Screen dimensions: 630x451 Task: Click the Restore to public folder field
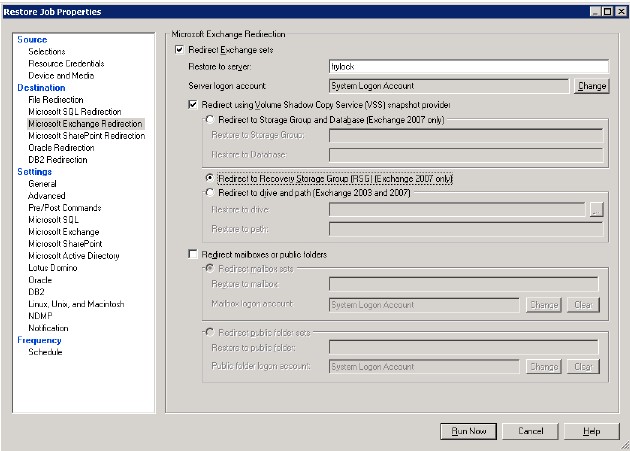pyautogui.click(x=464, y=347)
